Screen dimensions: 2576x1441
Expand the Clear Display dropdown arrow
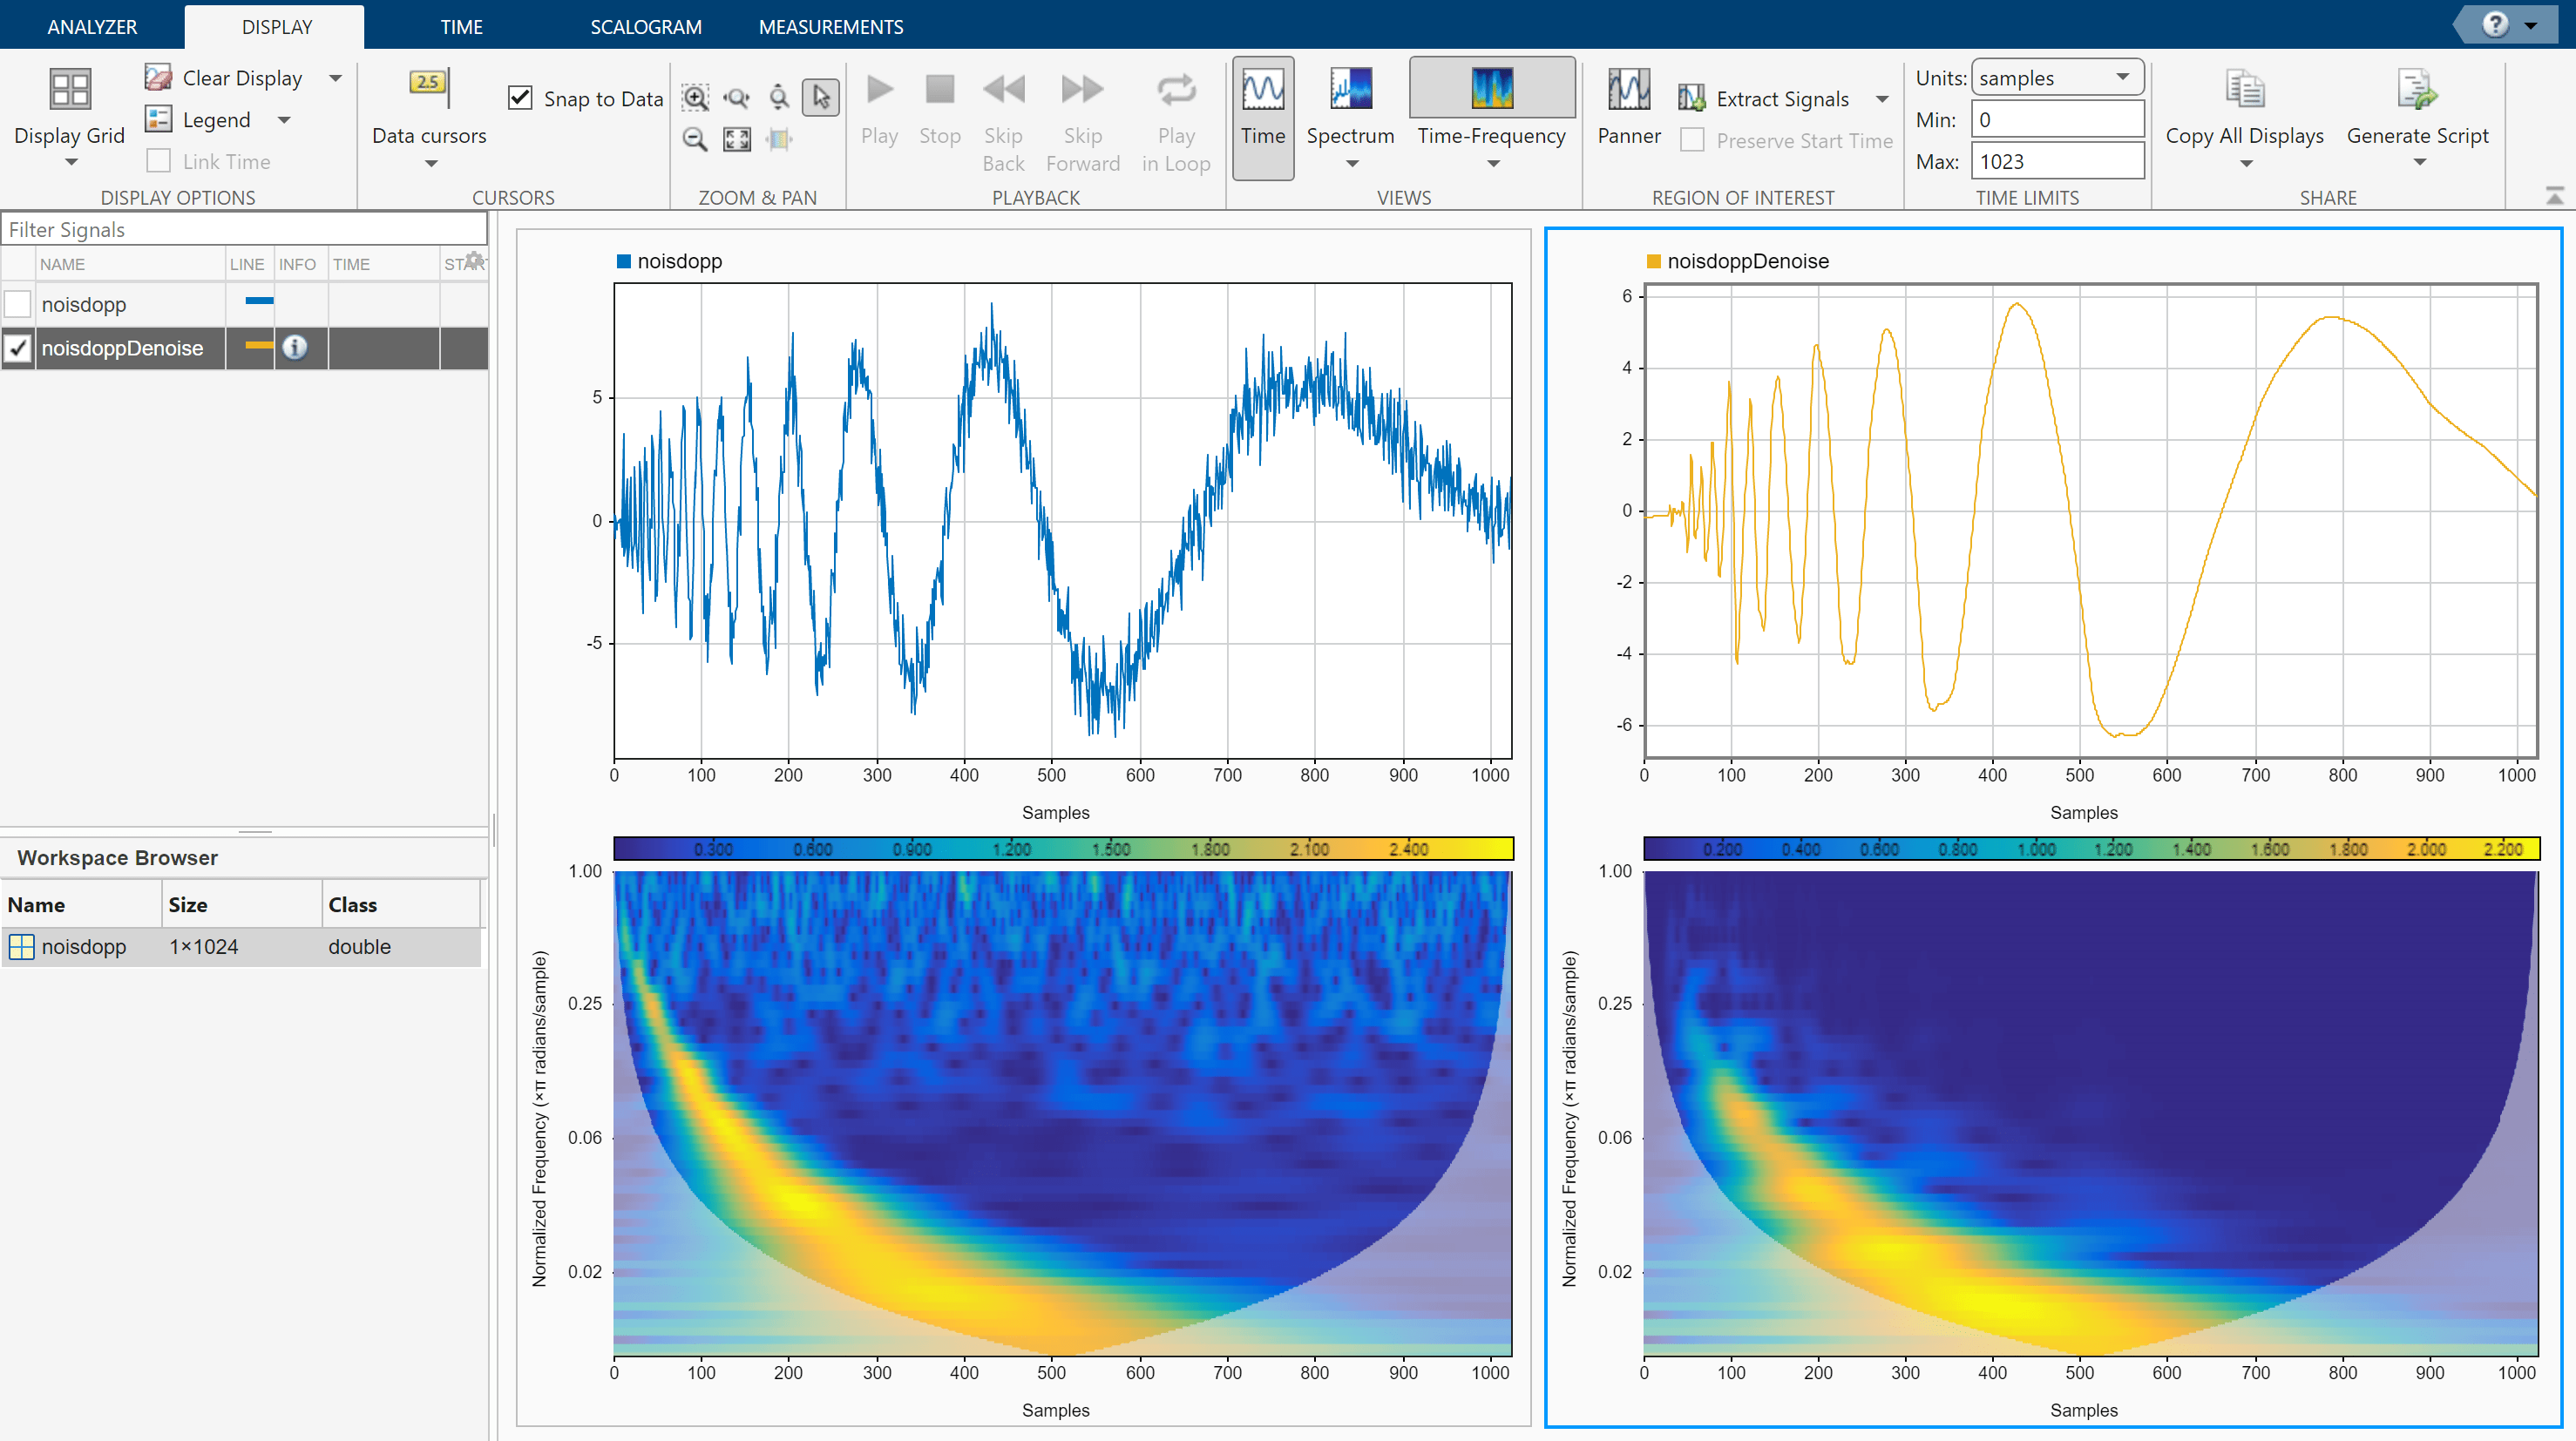336,78
